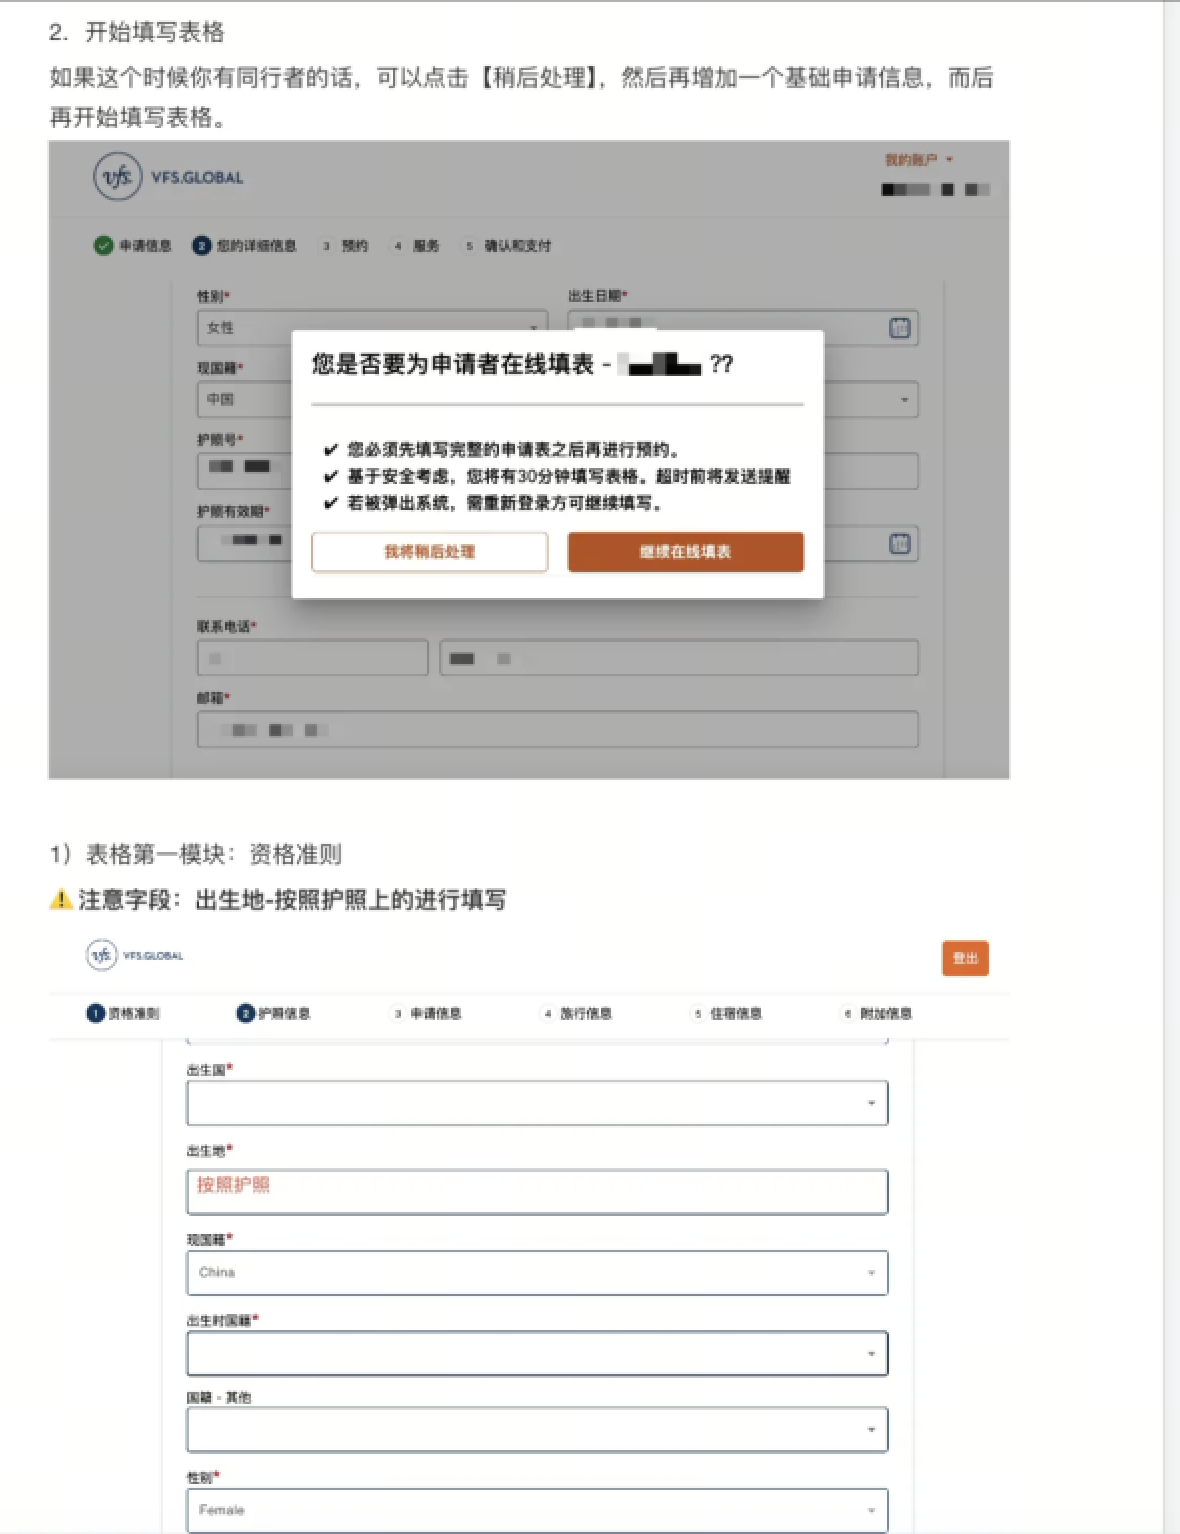1180x1534 pixels.
Task: Click the green checkmark on 申请信息 step
Action: (102, 245)
